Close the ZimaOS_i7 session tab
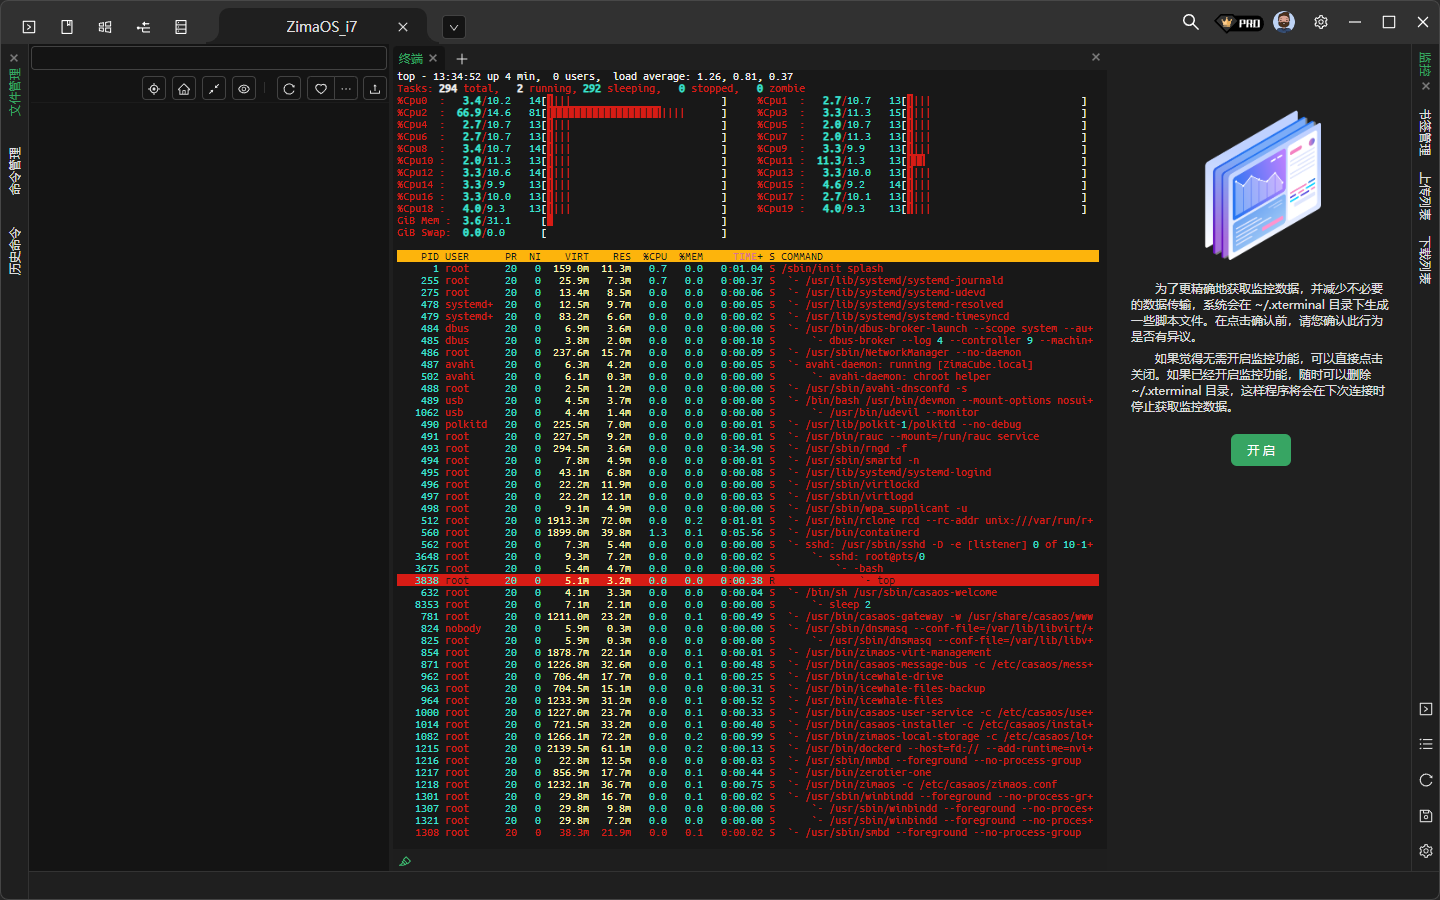Viewport: 1440px width, 900px height. point(403,27)
